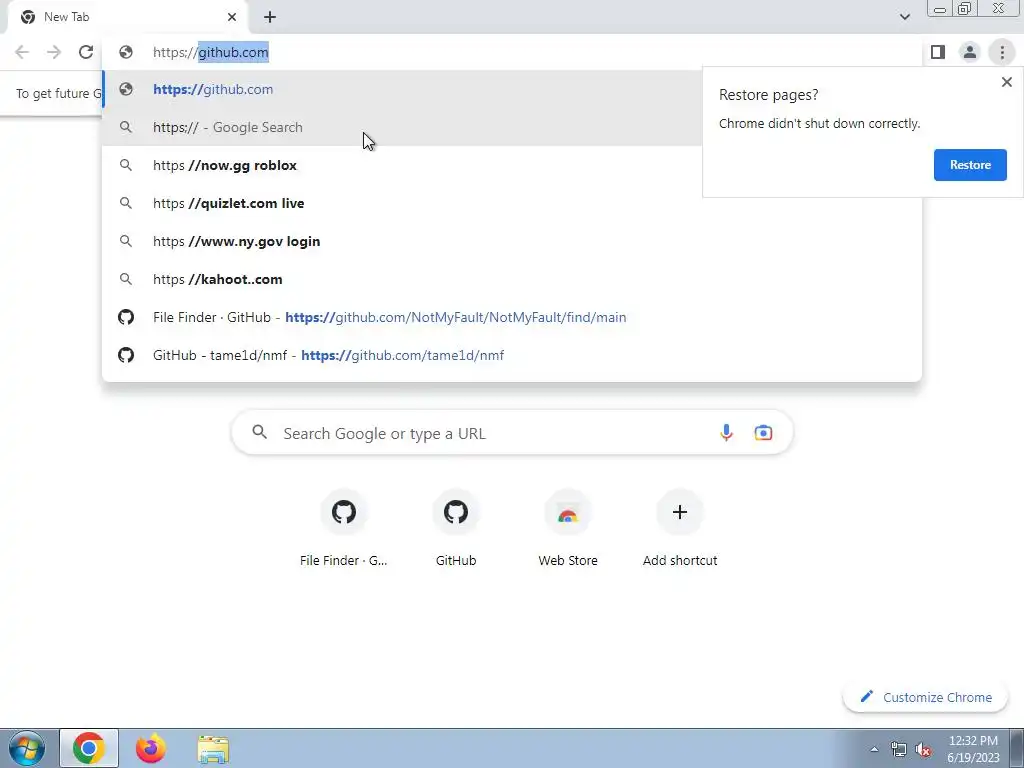Choose 'https //www.ny.gov login' suggestion
This screenshot has width=1024, height=768.
click(511, 241)
